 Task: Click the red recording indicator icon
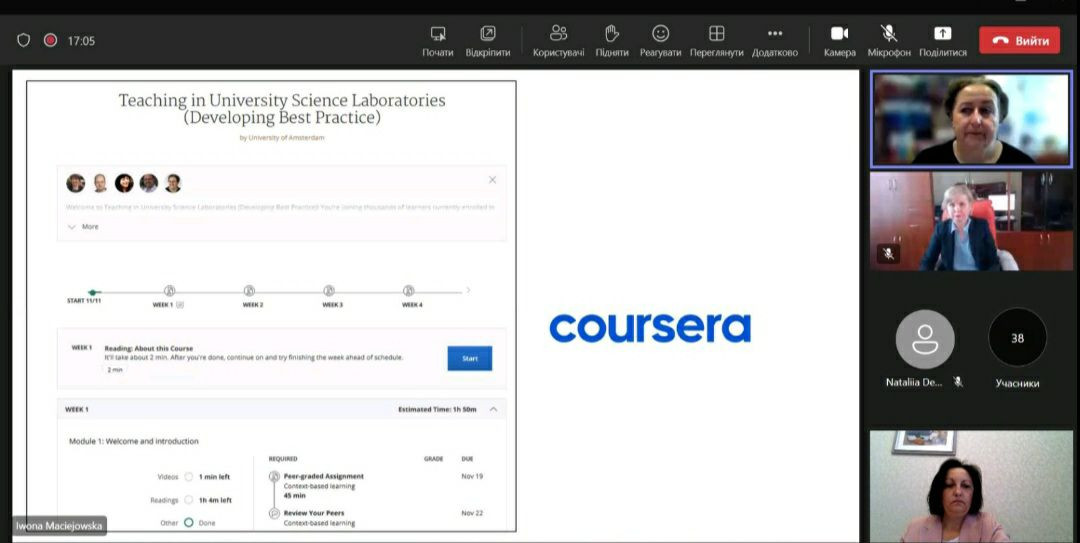click(50, 40)
